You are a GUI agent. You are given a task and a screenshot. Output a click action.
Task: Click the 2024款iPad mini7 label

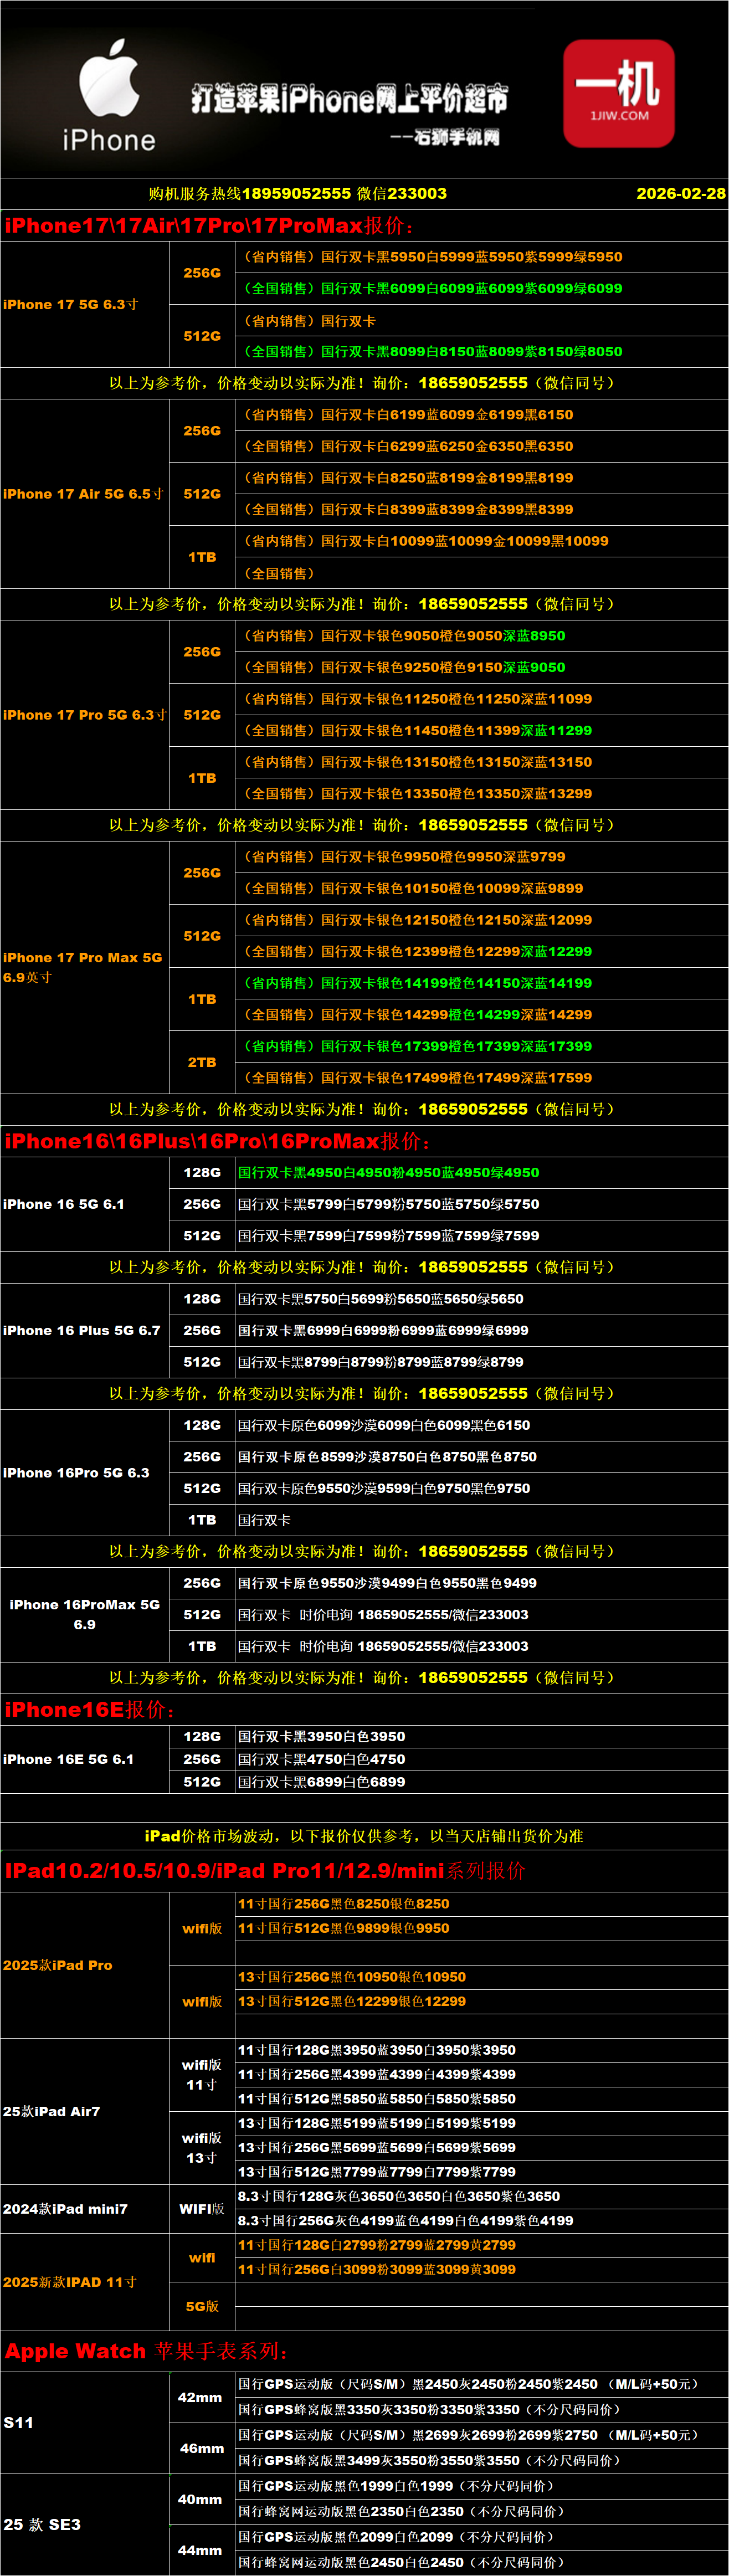[65, 2209]
